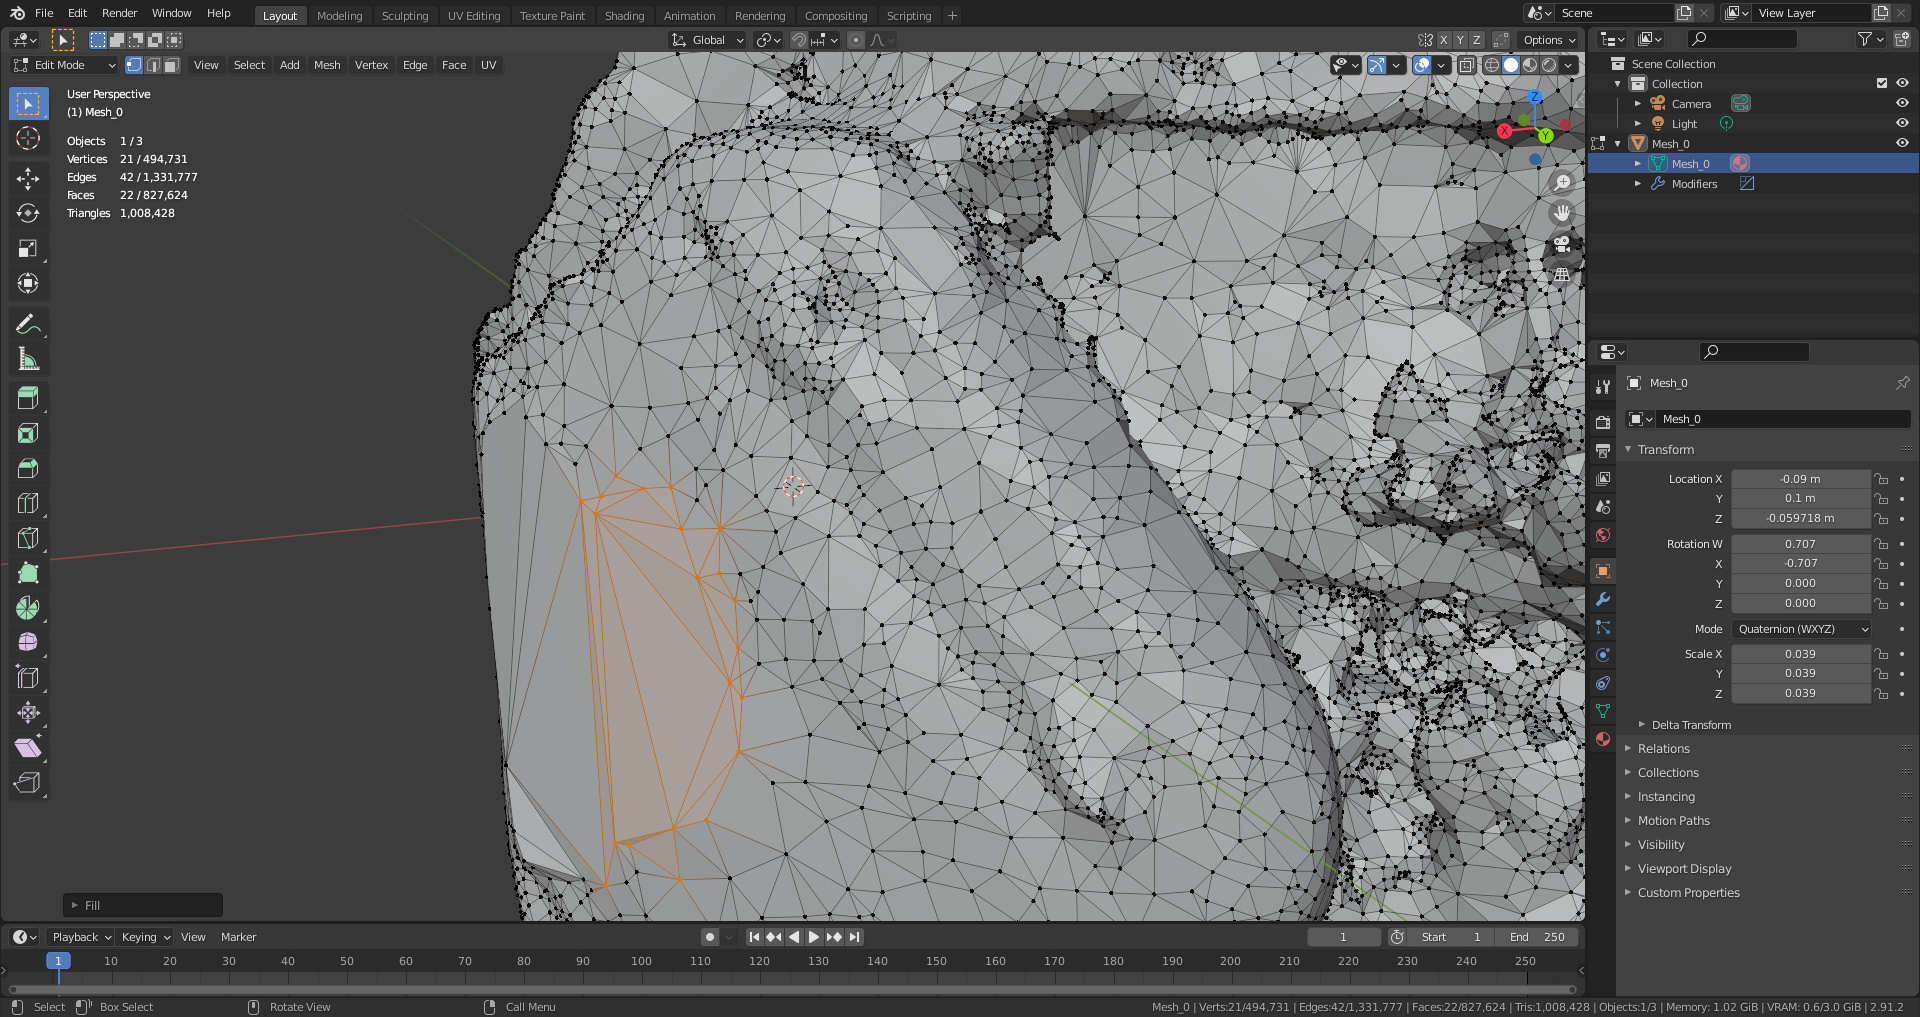Screen dimensions: 1920x1017
Task: Open the Options button in viewport header
Action: pyautogui.click(x=1548, y=40)
